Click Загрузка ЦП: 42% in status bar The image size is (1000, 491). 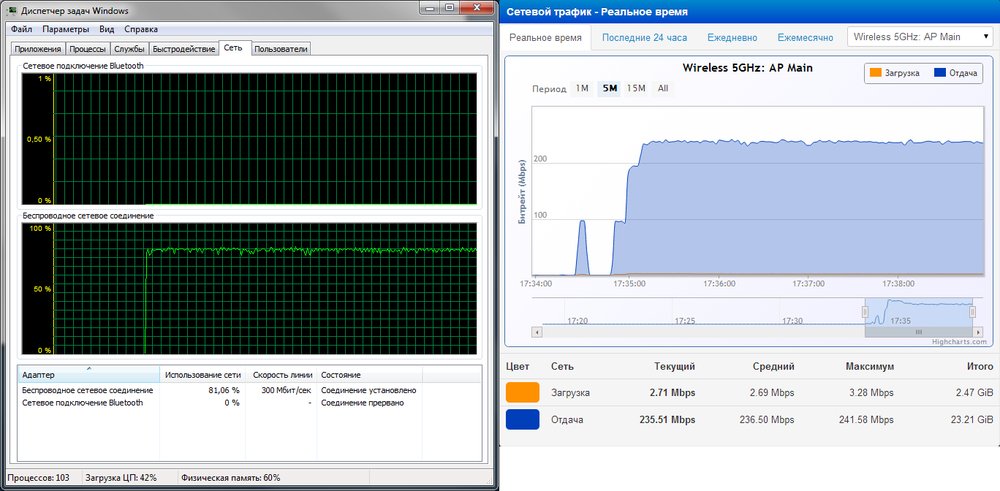point(121,478)
